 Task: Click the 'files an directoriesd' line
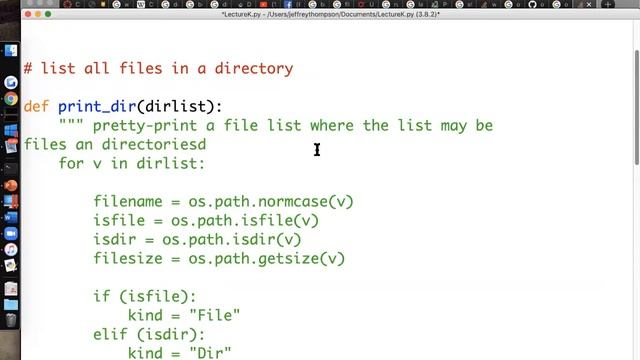point(115,144)
